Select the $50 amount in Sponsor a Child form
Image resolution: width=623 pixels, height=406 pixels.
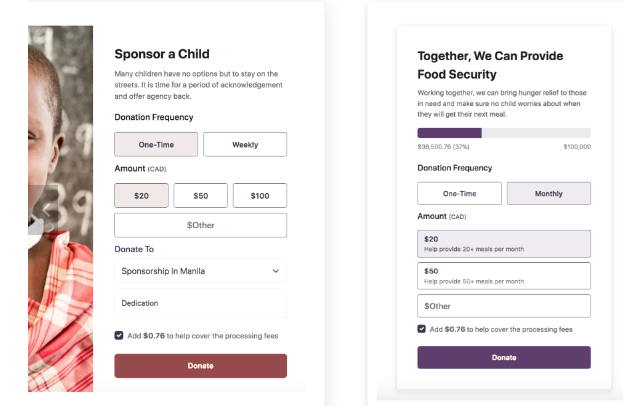pos(200,196)
